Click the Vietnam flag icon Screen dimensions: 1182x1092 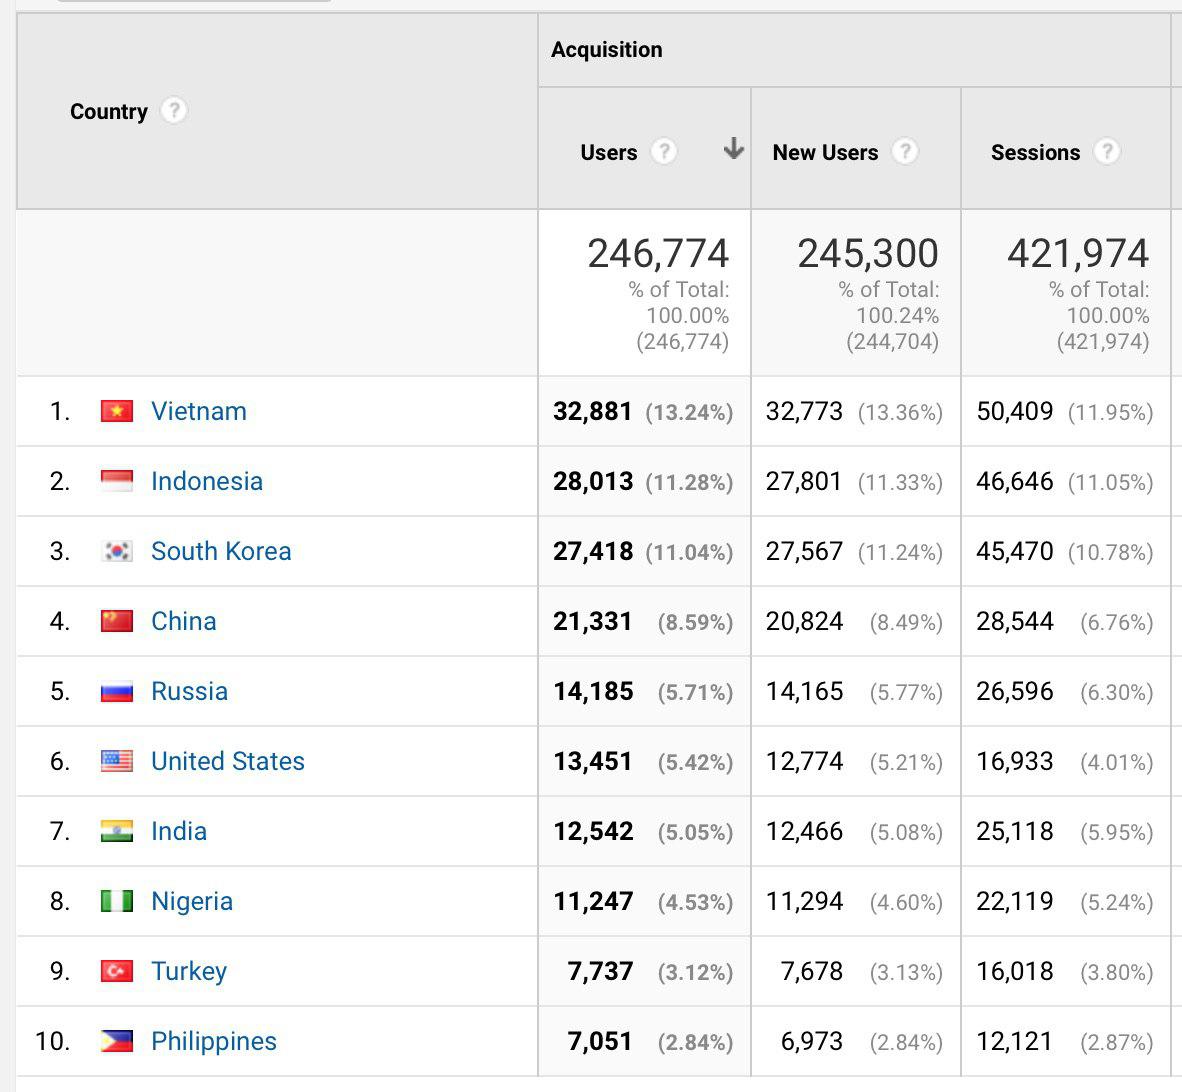tap(117, 411)
